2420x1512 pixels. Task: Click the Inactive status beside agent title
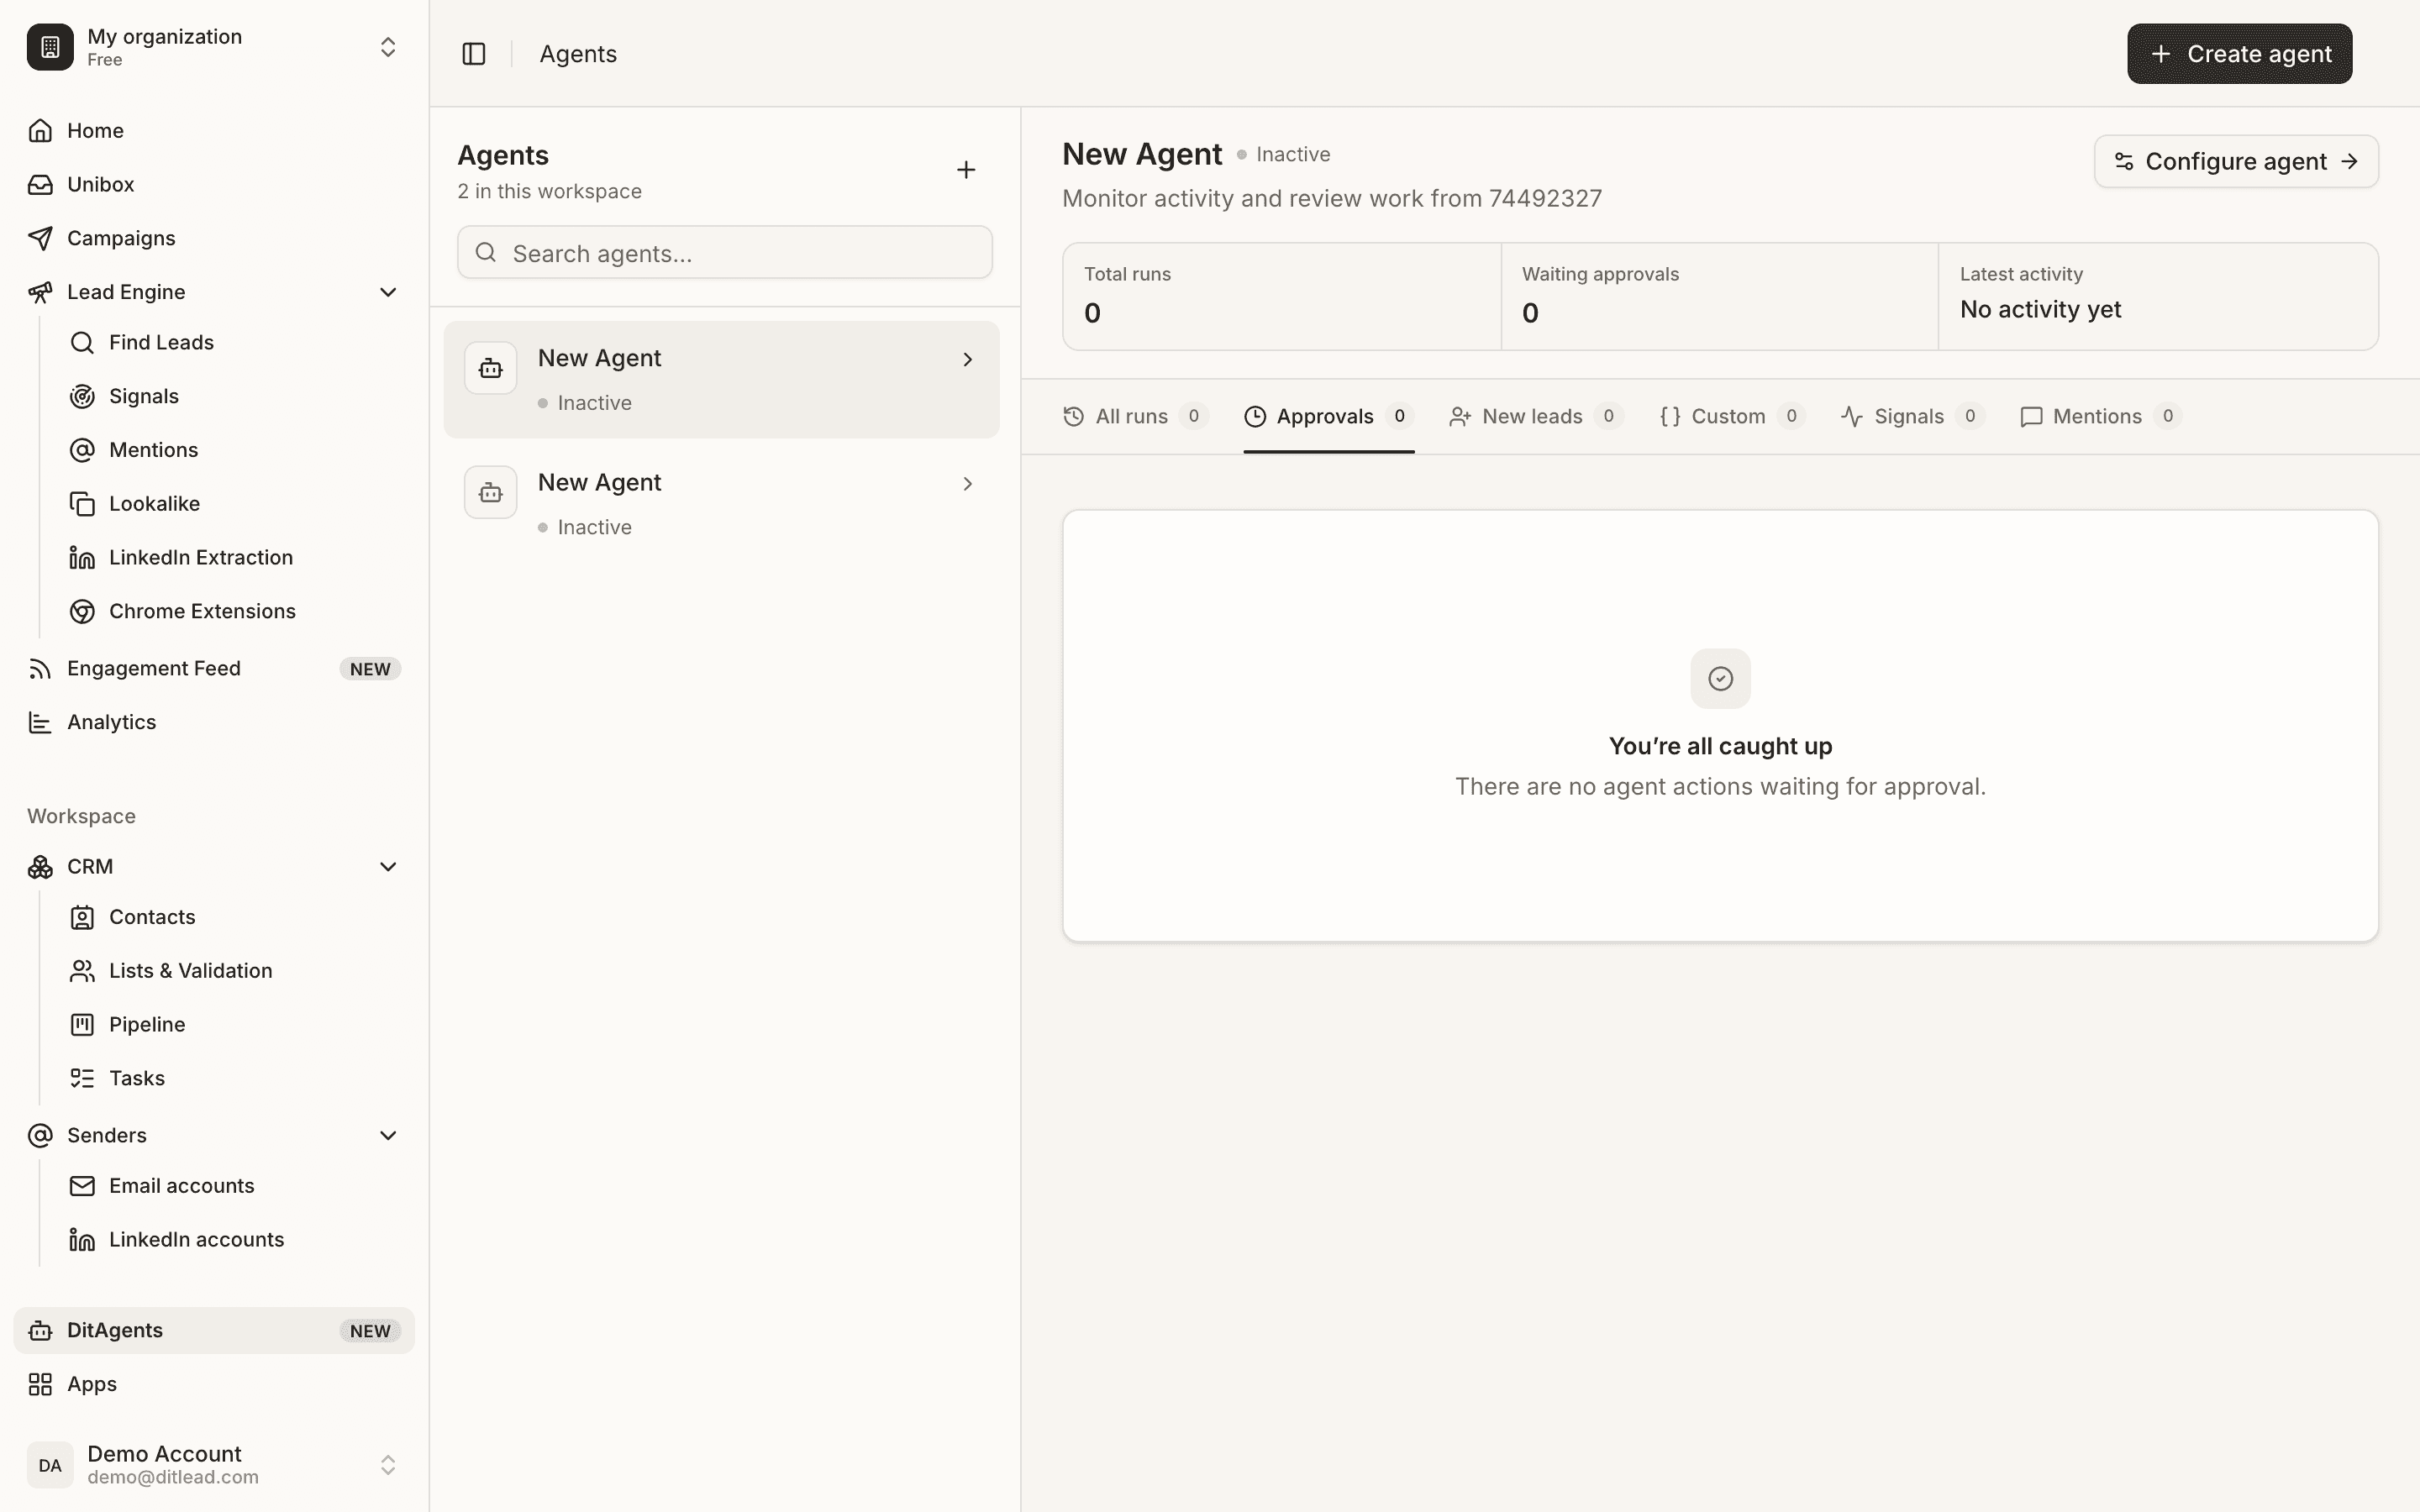click(x=1283, y=155)
